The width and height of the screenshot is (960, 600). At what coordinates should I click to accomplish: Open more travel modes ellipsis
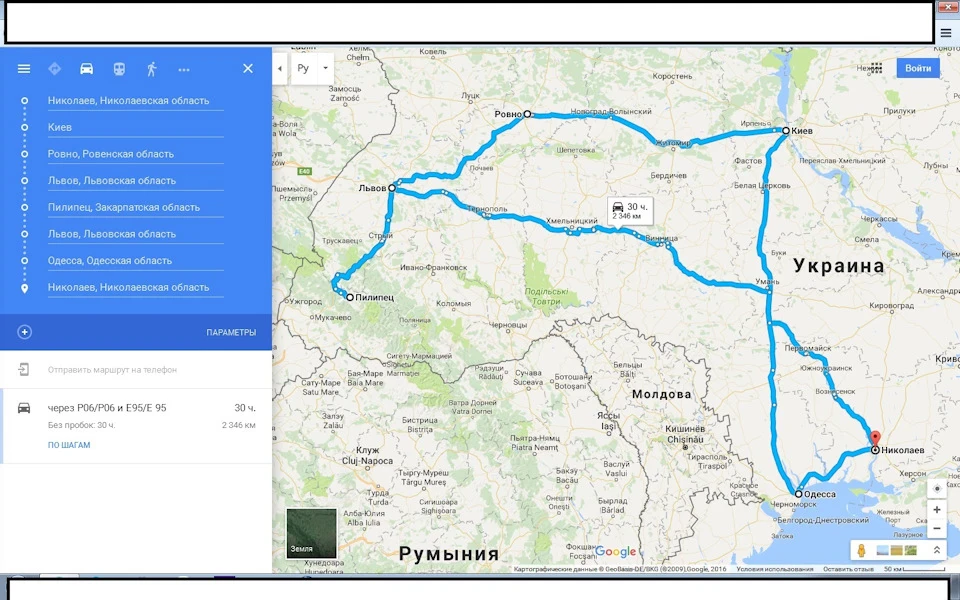[184, 70]
